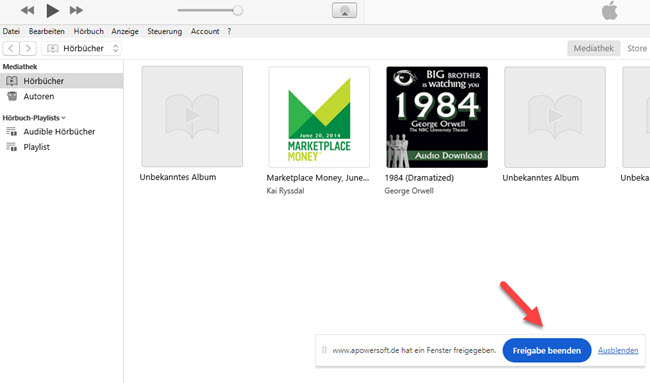Image resolution: width=650 pixels, height=383 pixels.
Task: Switch to the Mediathek tab
Action: point(593,48)
